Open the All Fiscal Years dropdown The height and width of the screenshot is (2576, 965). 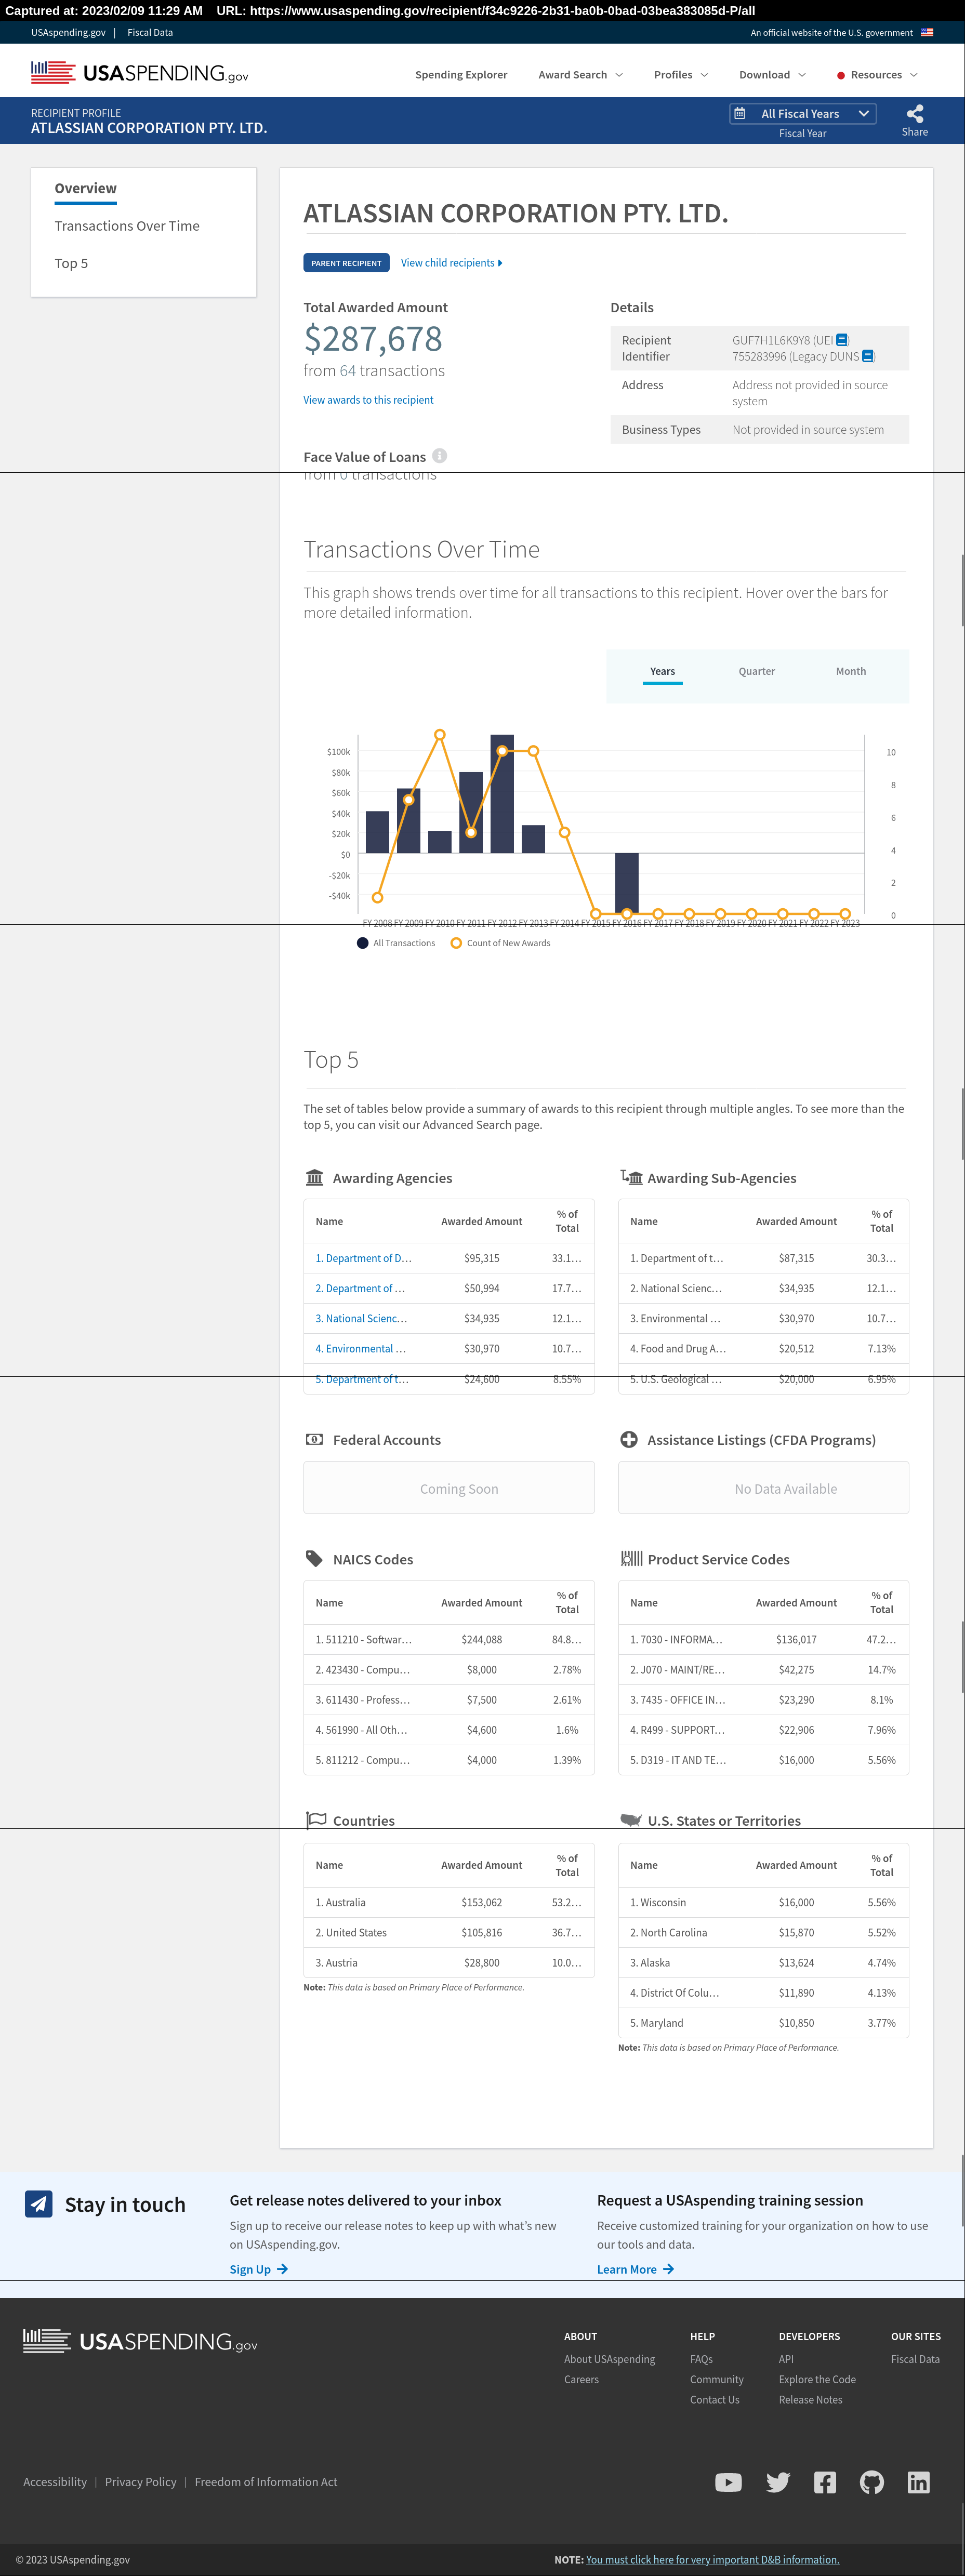803,114
